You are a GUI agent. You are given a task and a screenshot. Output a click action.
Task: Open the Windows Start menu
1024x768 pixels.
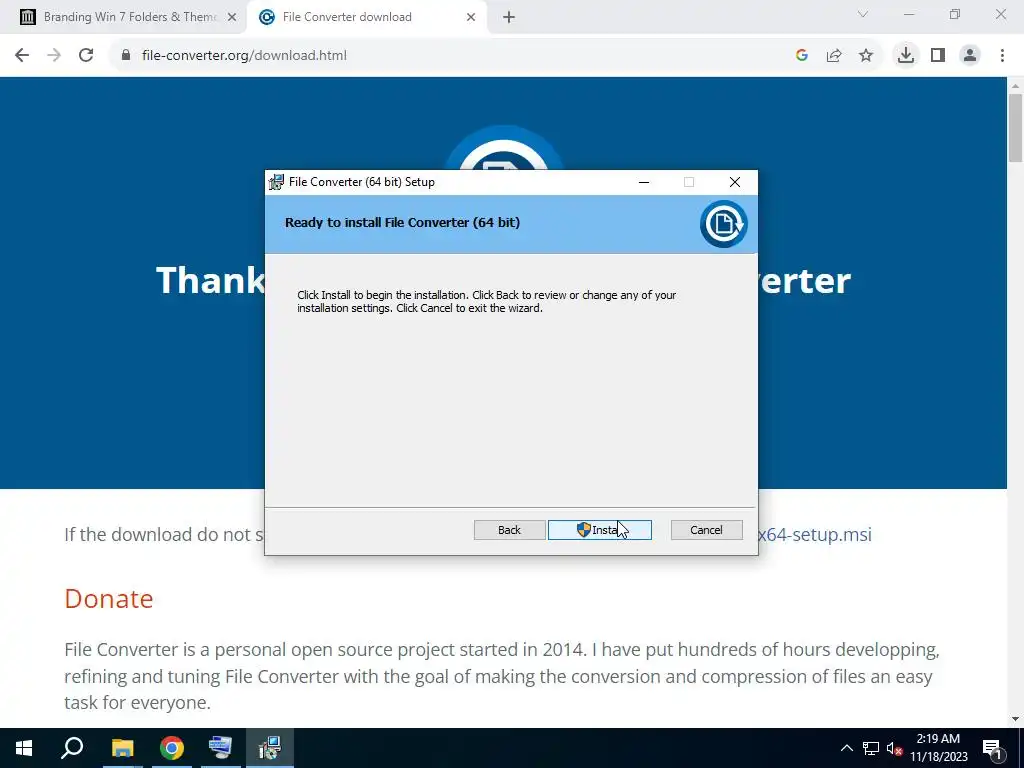(x=24, y=748)
